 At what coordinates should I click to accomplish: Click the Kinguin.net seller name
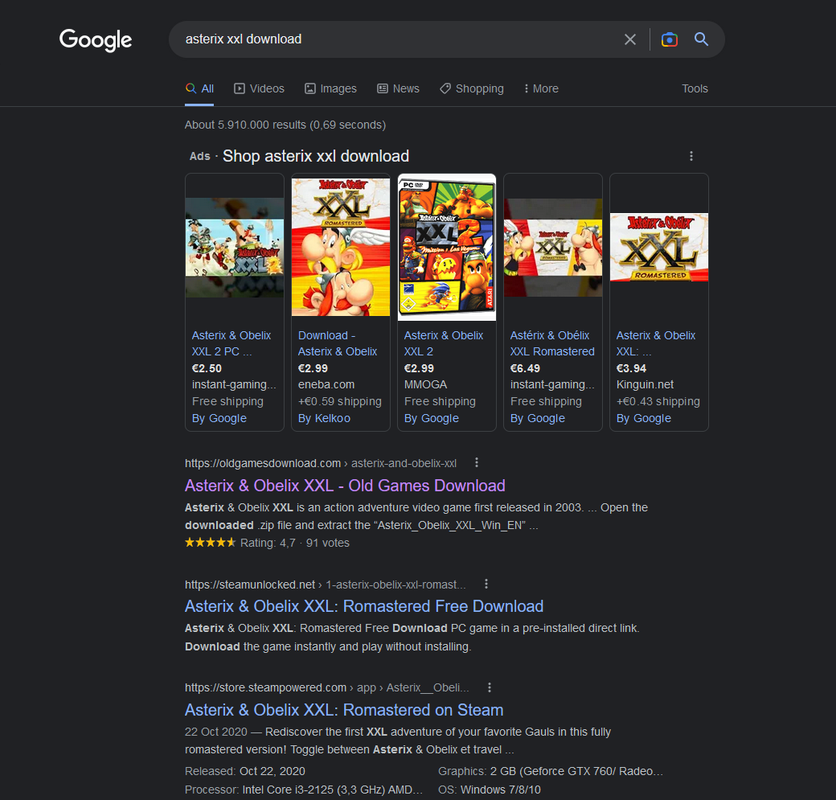[x=645, y=385]
